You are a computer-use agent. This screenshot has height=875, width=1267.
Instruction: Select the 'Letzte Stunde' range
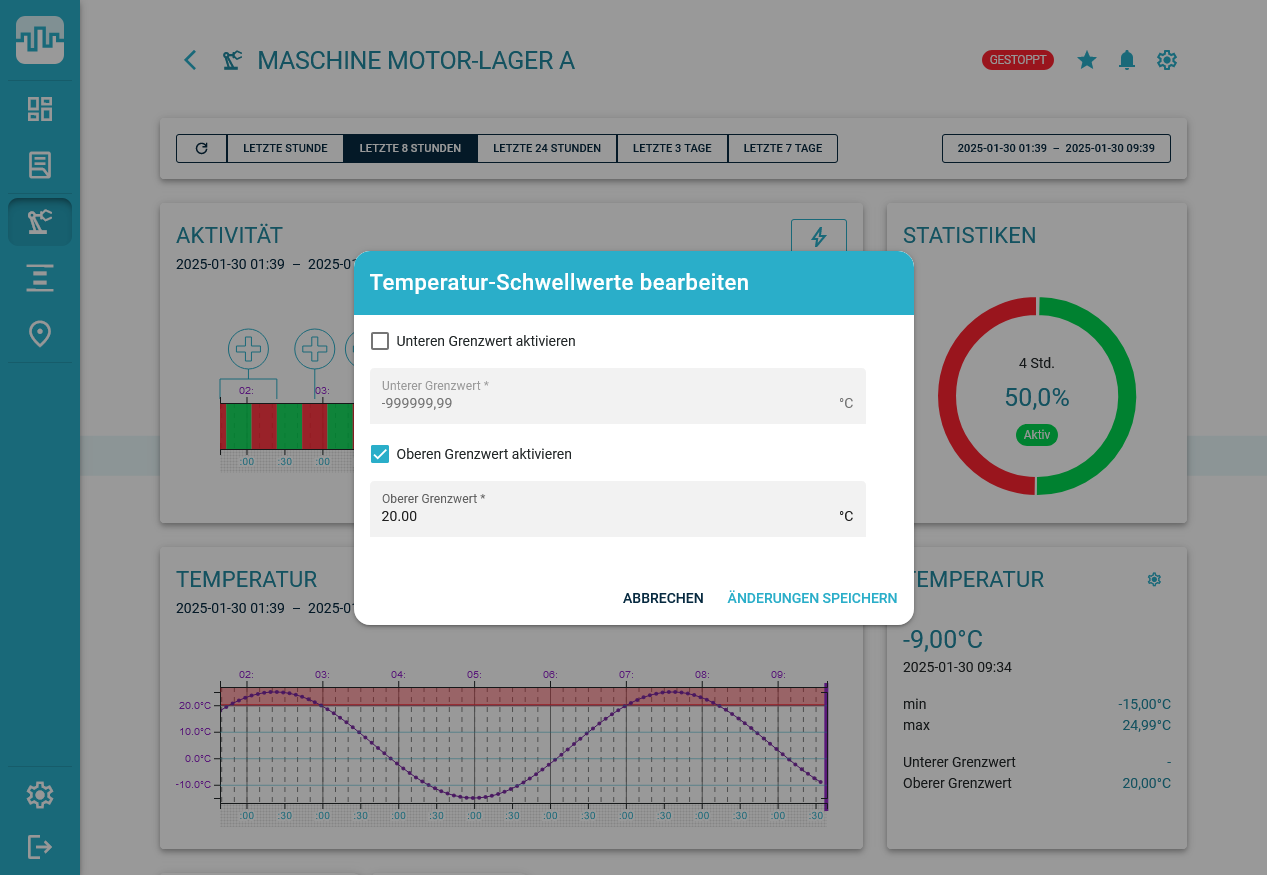286,148
